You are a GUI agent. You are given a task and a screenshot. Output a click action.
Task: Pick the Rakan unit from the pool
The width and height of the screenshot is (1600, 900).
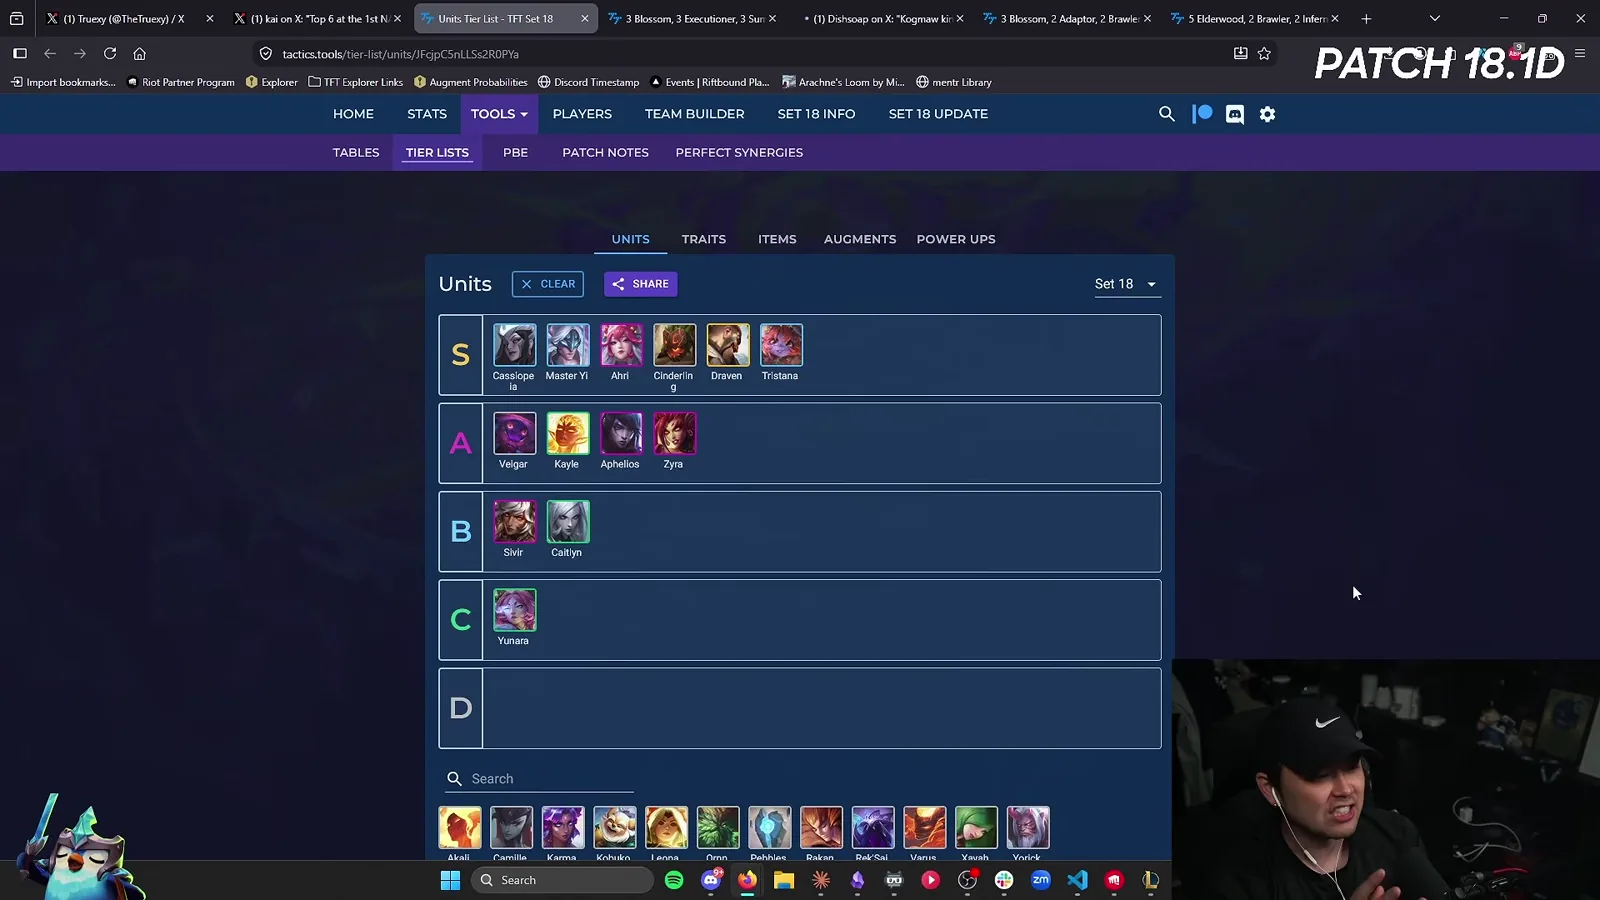tap(821, 828)
